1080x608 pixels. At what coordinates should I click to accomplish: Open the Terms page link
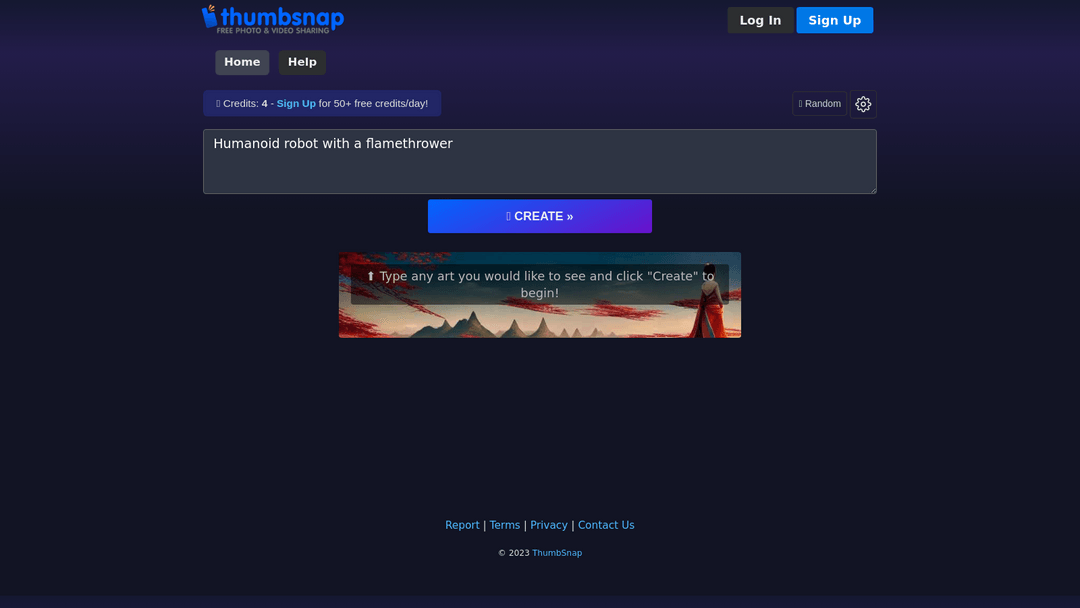[x=504, y=525]
